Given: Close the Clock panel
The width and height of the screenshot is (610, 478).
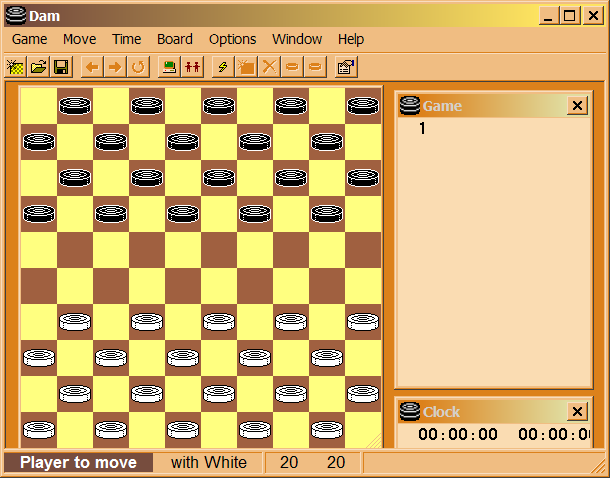Looking at the screenshot, I should (577, 412).
